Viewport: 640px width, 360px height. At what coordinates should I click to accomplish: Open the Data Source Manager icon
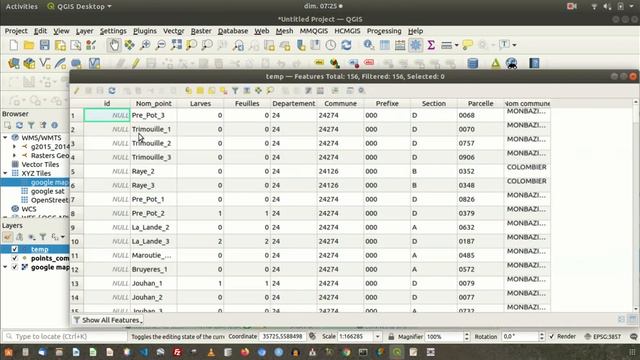[x=13, y=63]
